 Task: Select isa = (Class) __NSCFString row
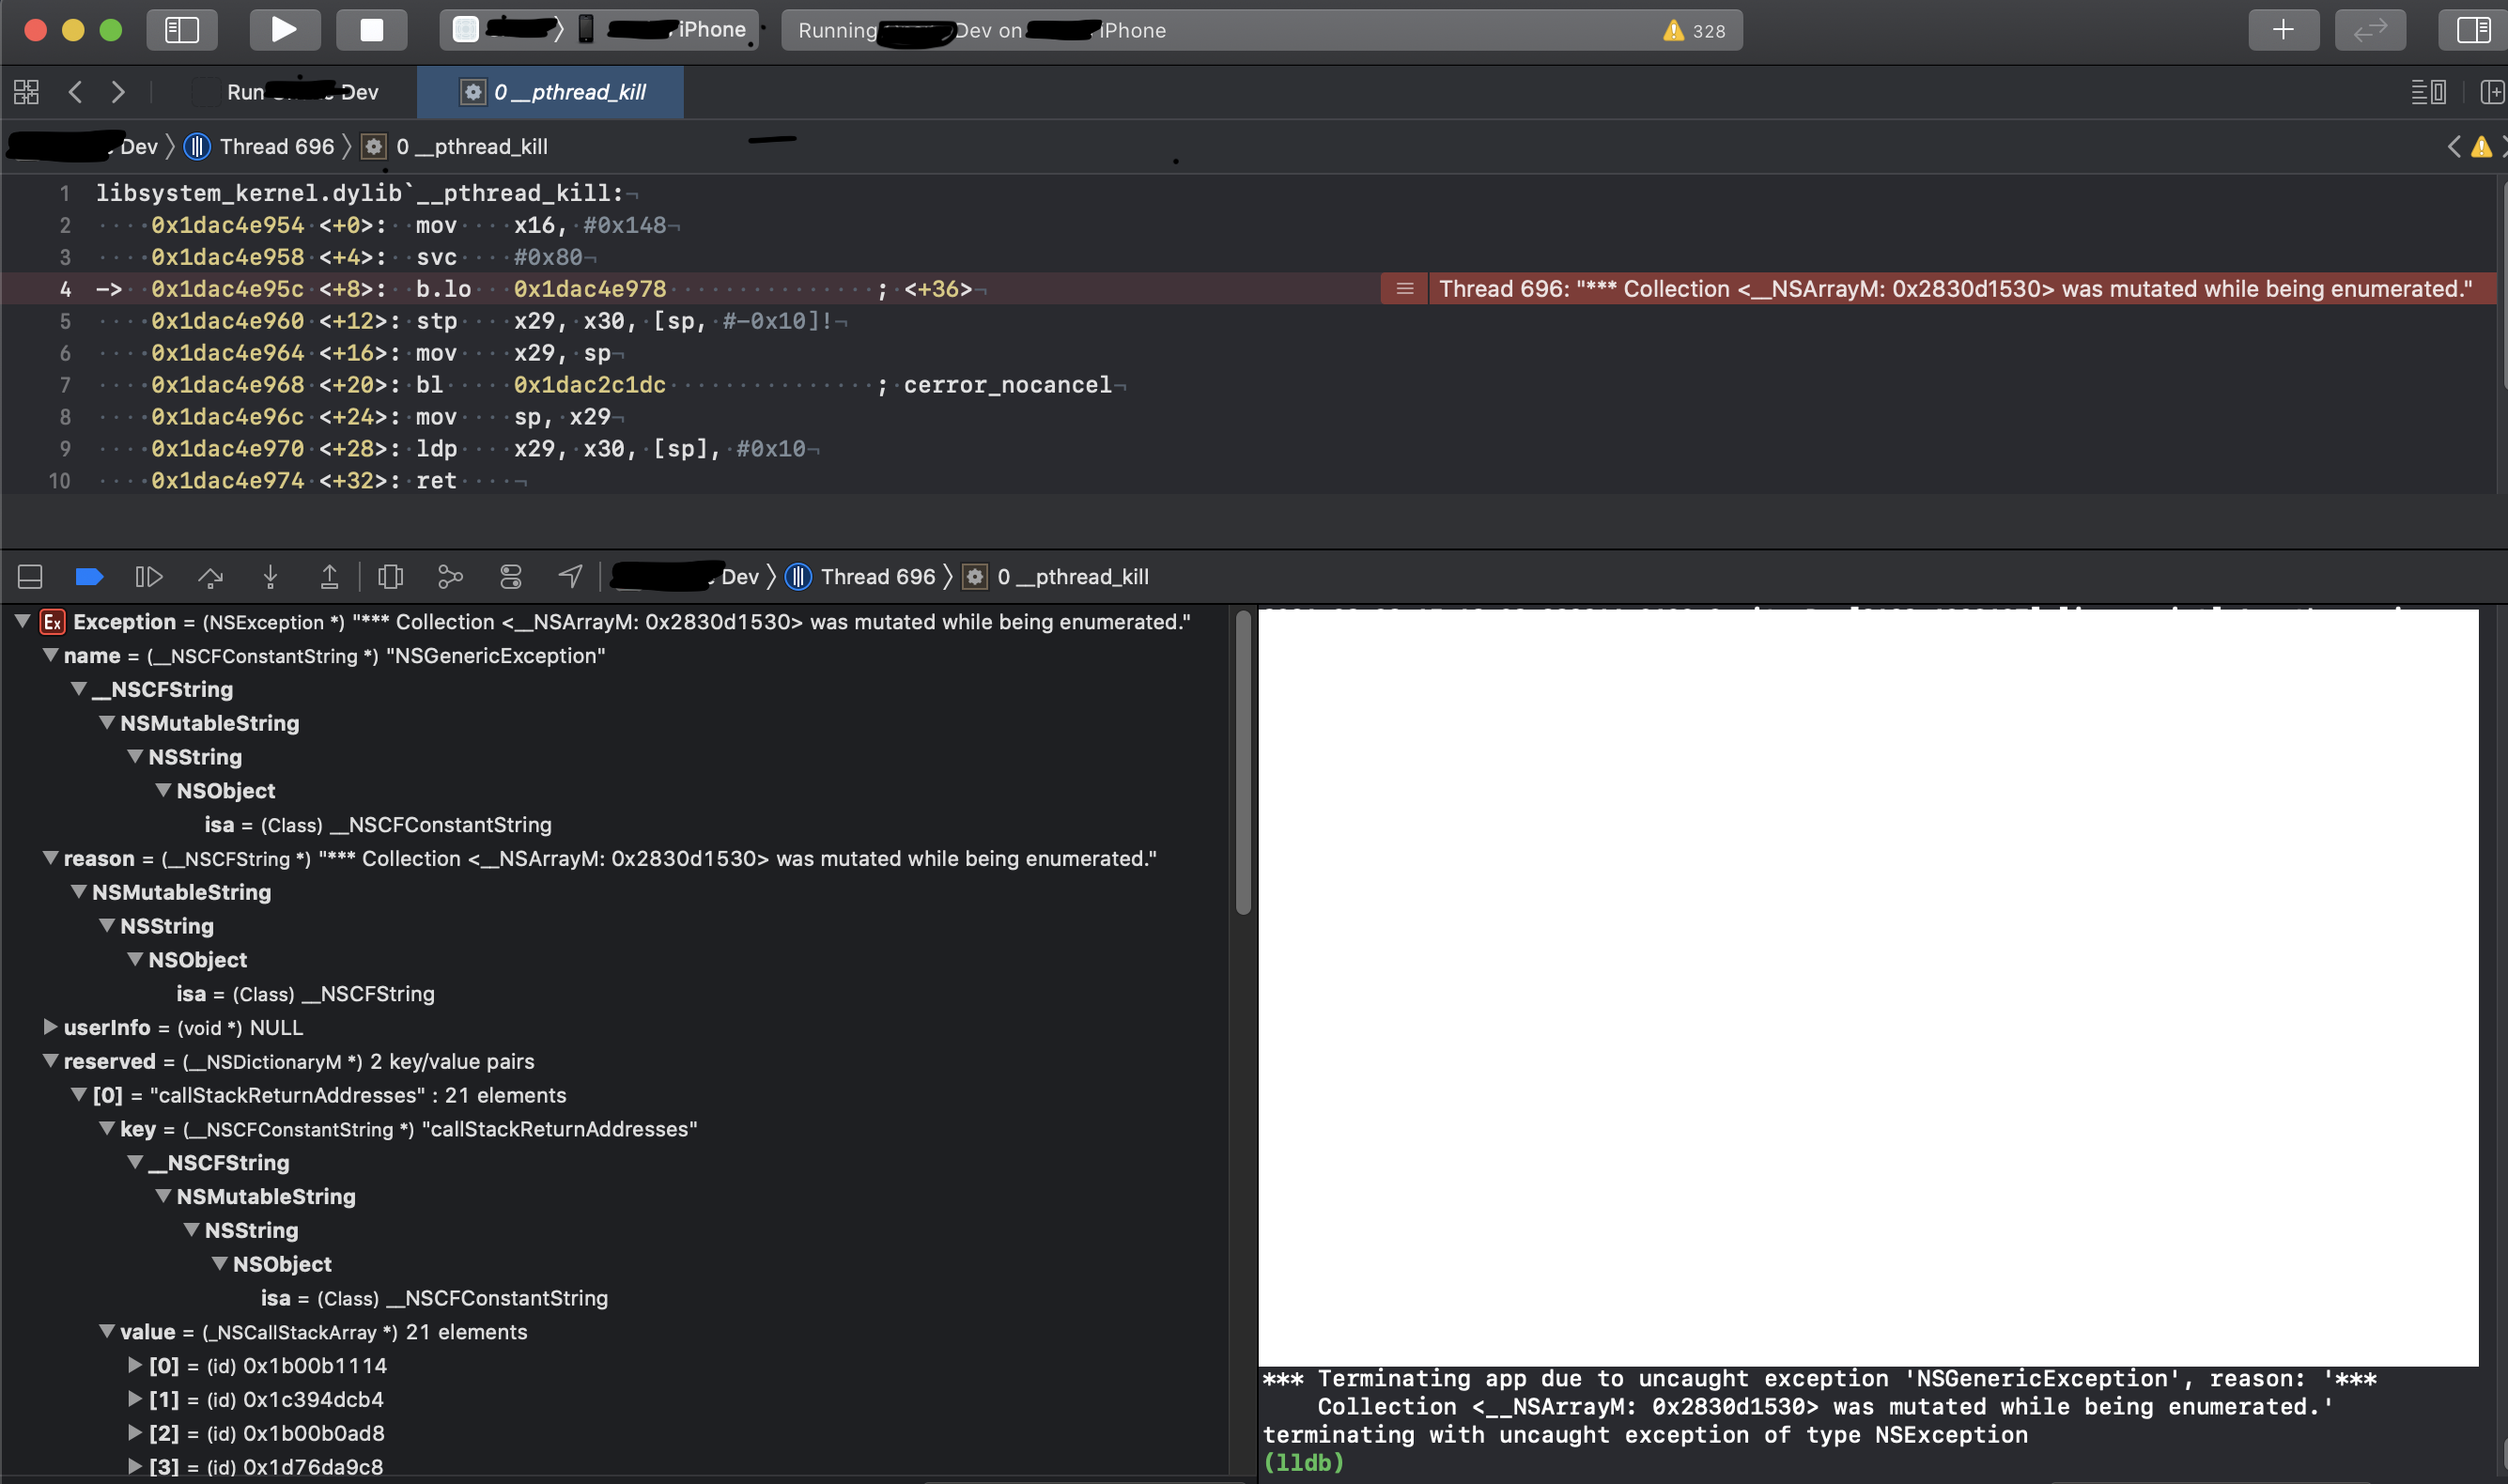[306, 994]
